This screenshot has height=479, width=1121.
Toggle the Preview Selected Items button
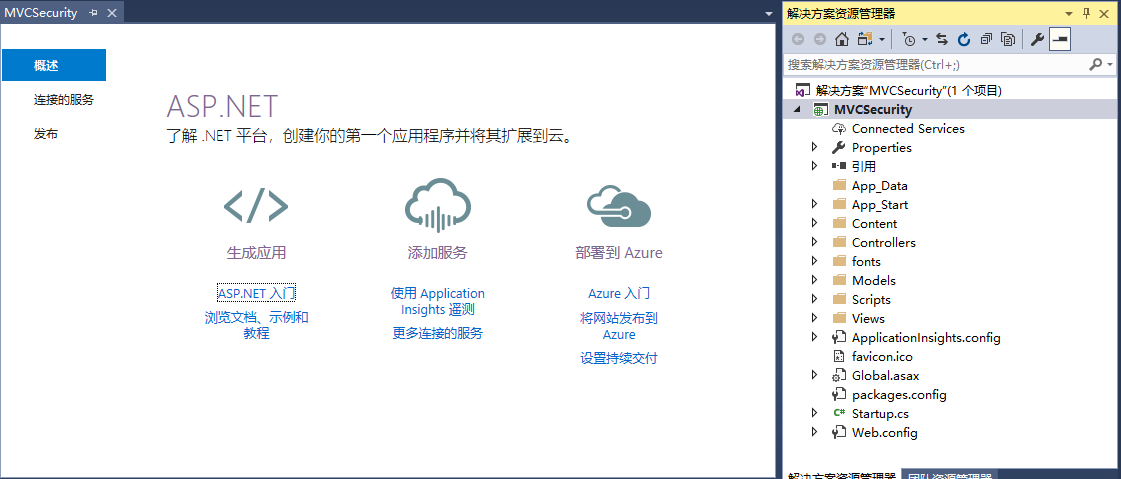[x=1059, y=39]
